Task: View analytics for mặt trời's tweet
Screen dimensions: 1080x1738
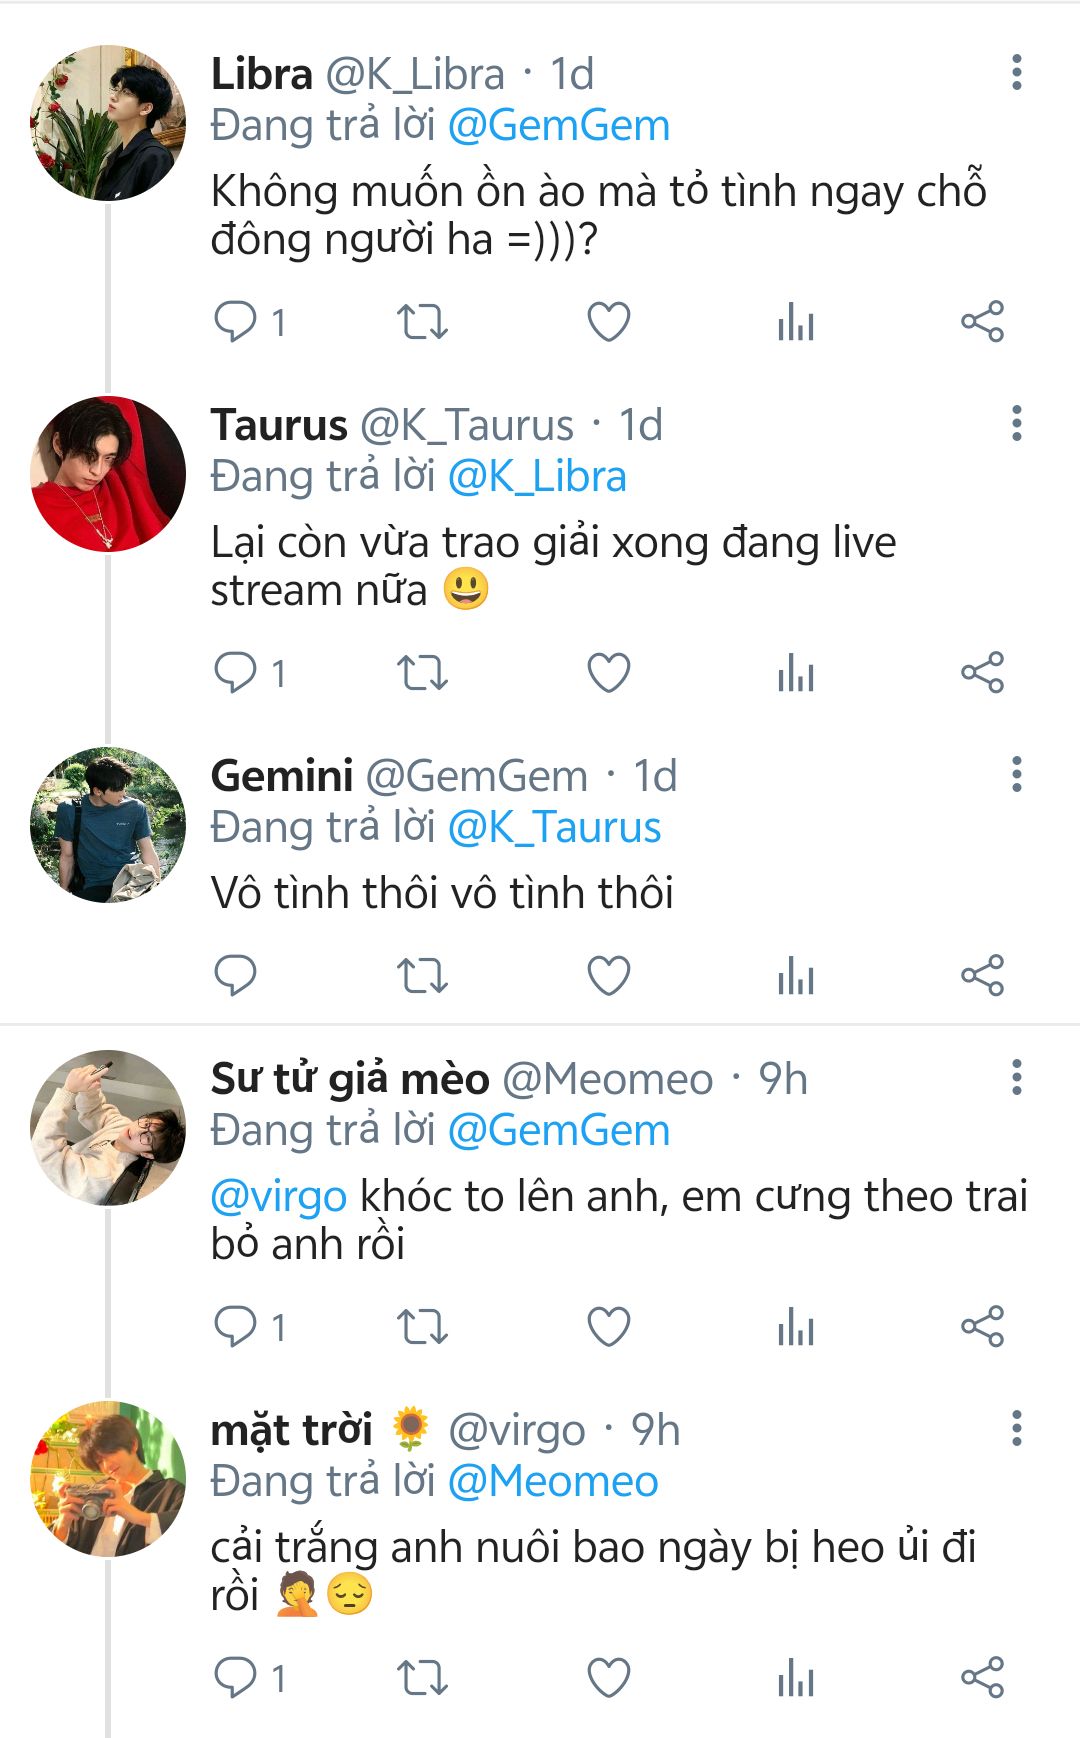Action: point(796,1677)
